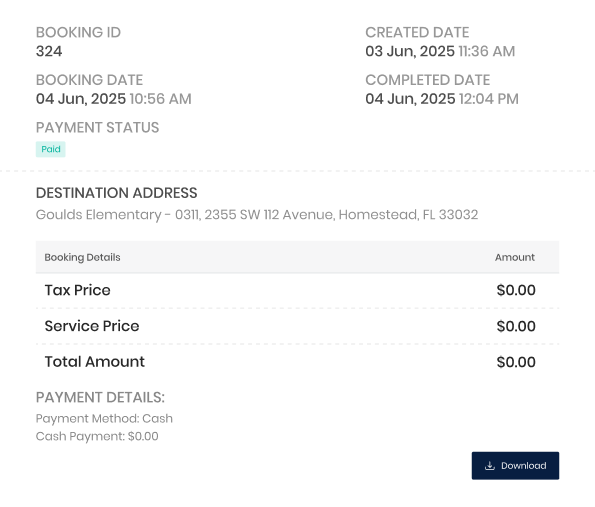The width and height of the screenshot is (595, 507).
Task: Click the DESTINATION ADDRESS heading
Action: point(116,193)
